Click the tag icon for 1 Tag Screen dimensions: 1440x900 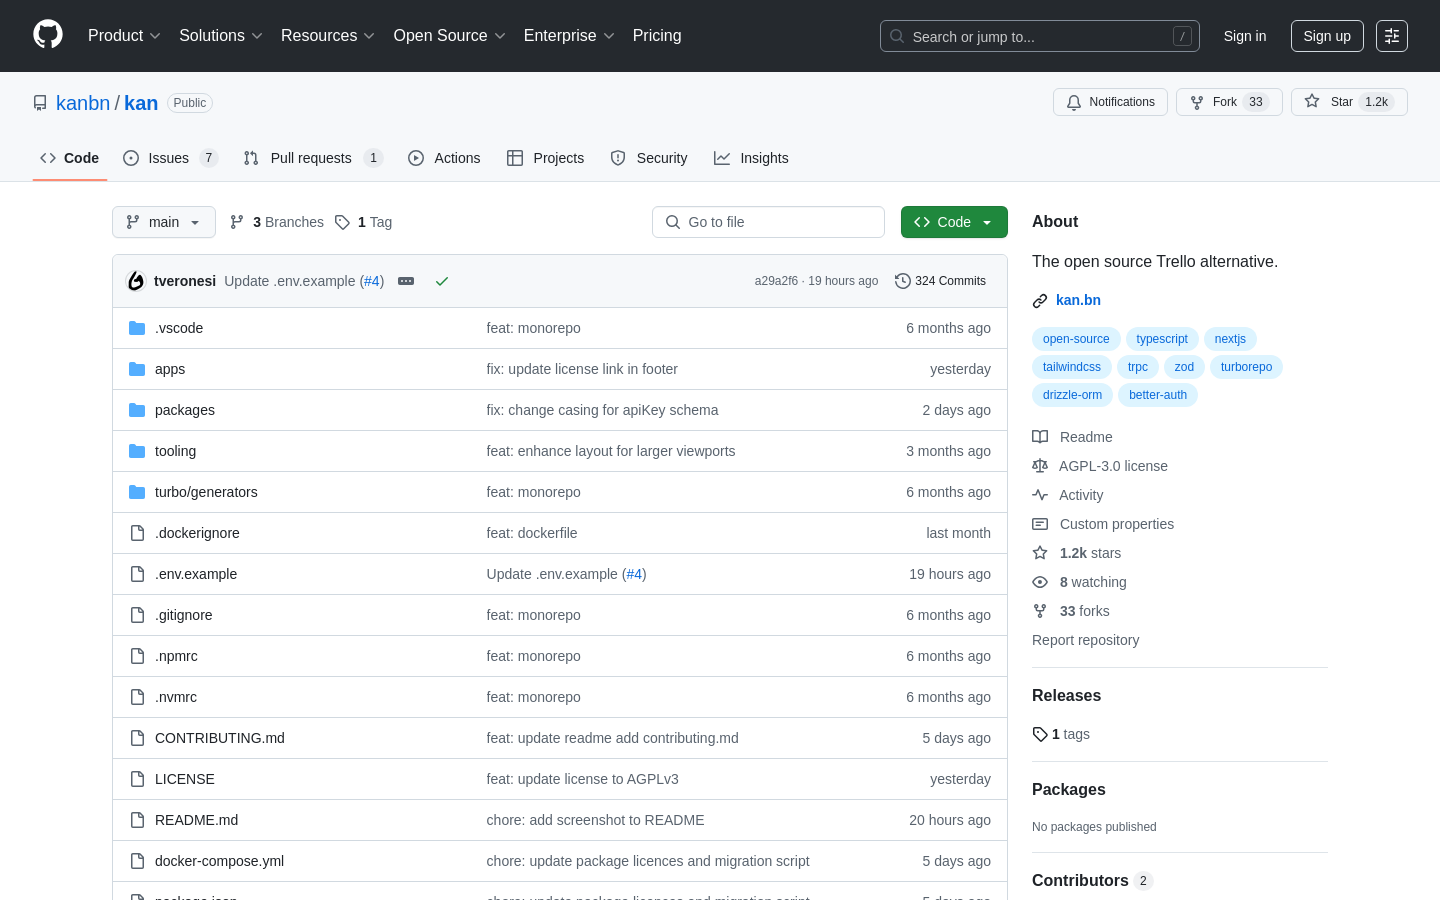[x=342, y=222]
